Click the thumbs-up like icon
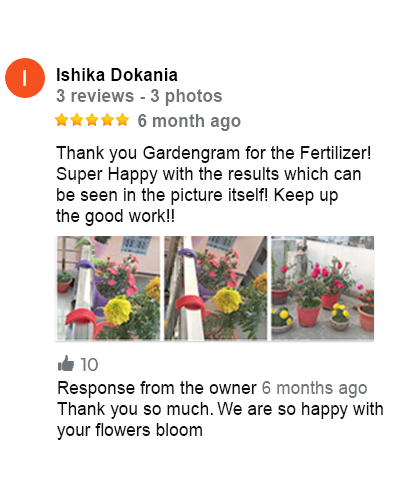This screenshot has height=500, width=400. coord(66,363)
